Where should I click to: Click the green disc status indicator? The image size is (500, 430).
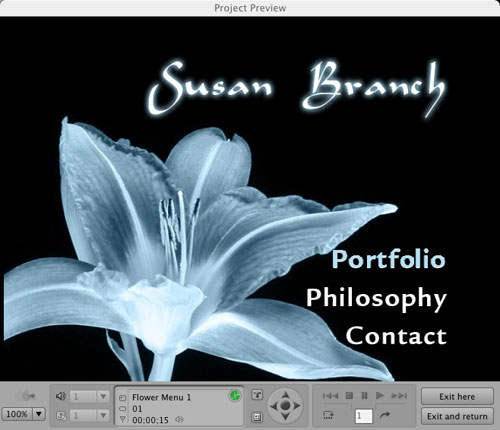(x=235, y=396)
